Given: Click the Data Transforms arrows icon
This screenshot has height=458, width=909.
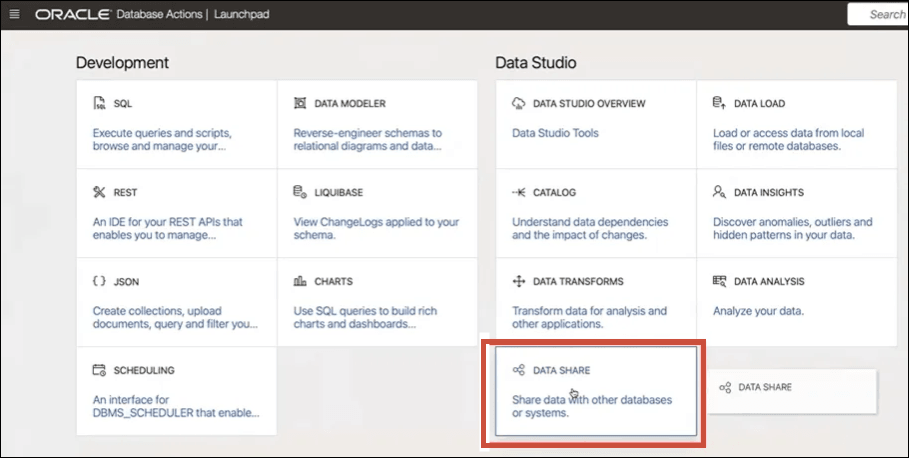Looking at the screenshot, I should [519, 282].
